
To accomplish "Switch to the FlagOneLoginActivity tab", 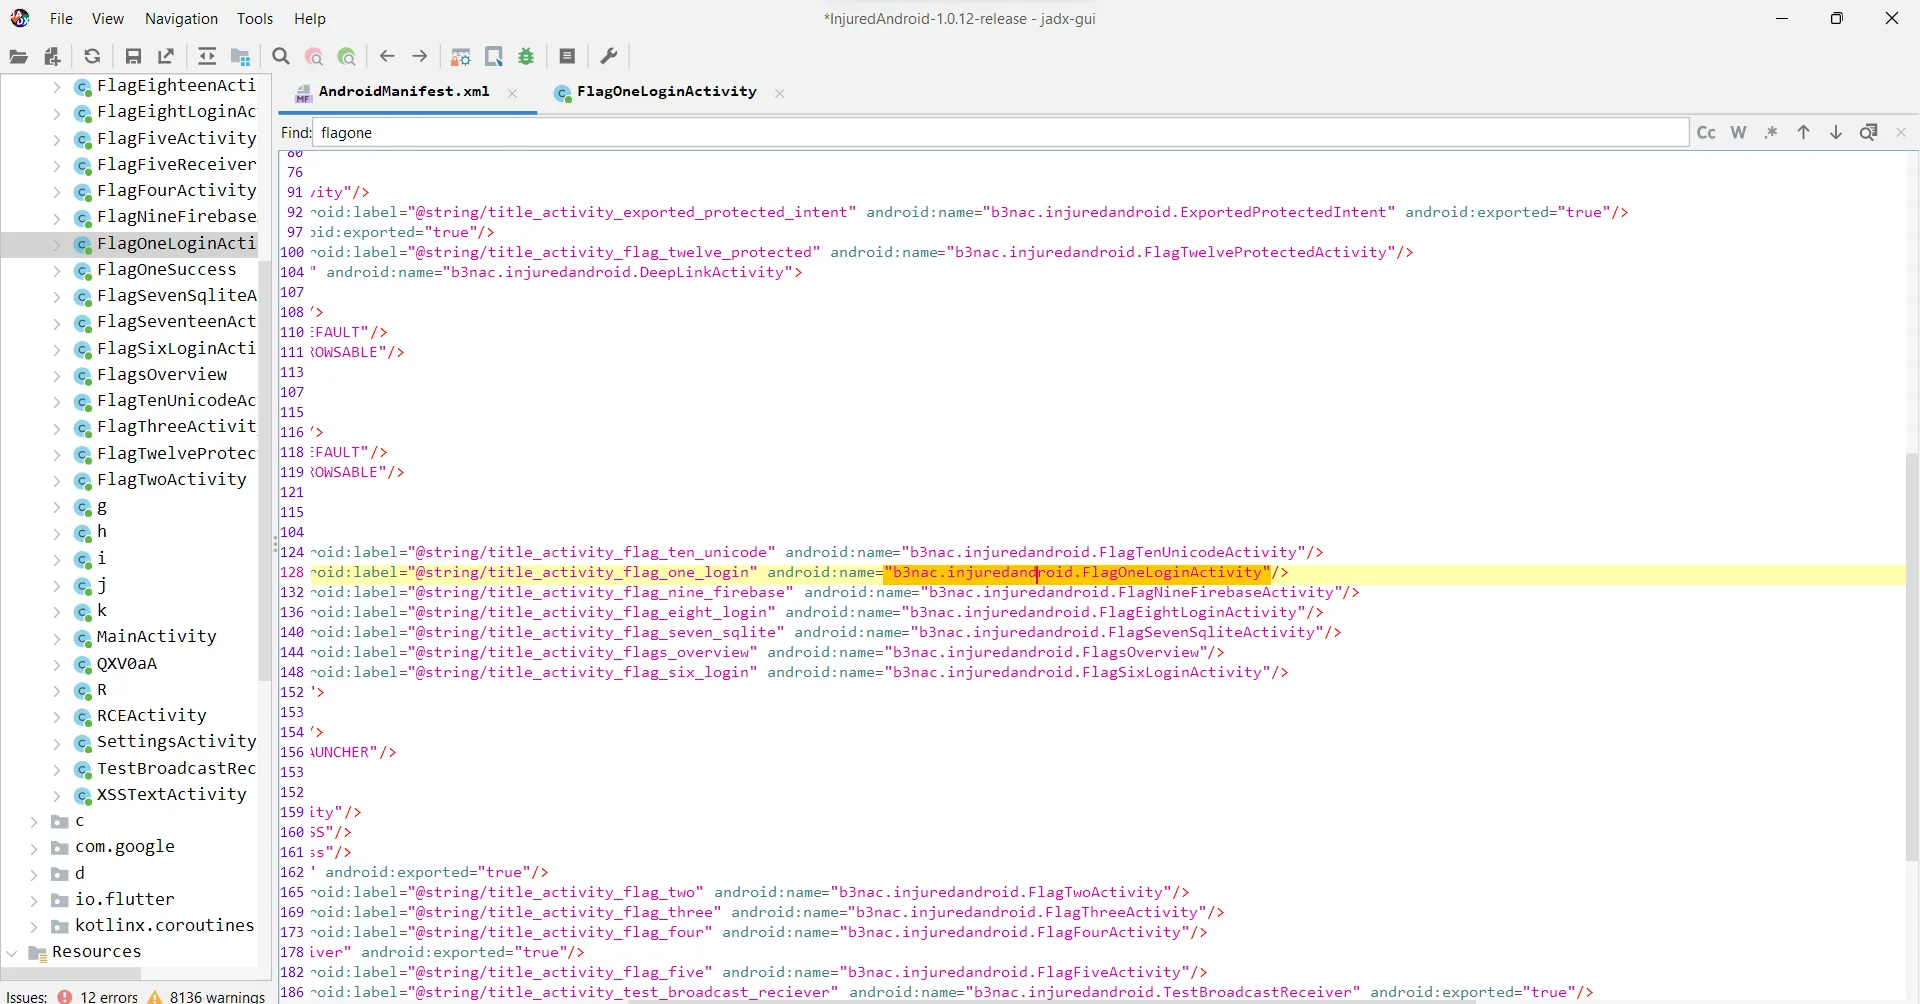I will point(666,92).
